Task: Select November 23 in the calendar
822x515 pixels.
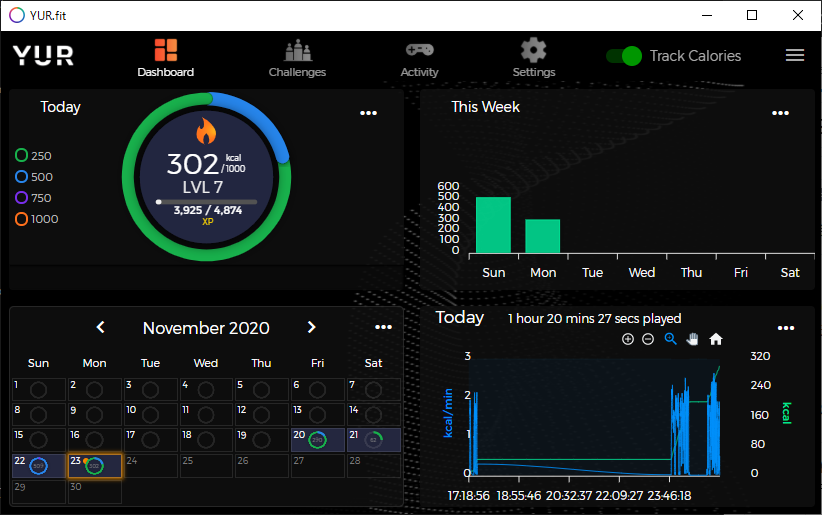Action: 95,466
